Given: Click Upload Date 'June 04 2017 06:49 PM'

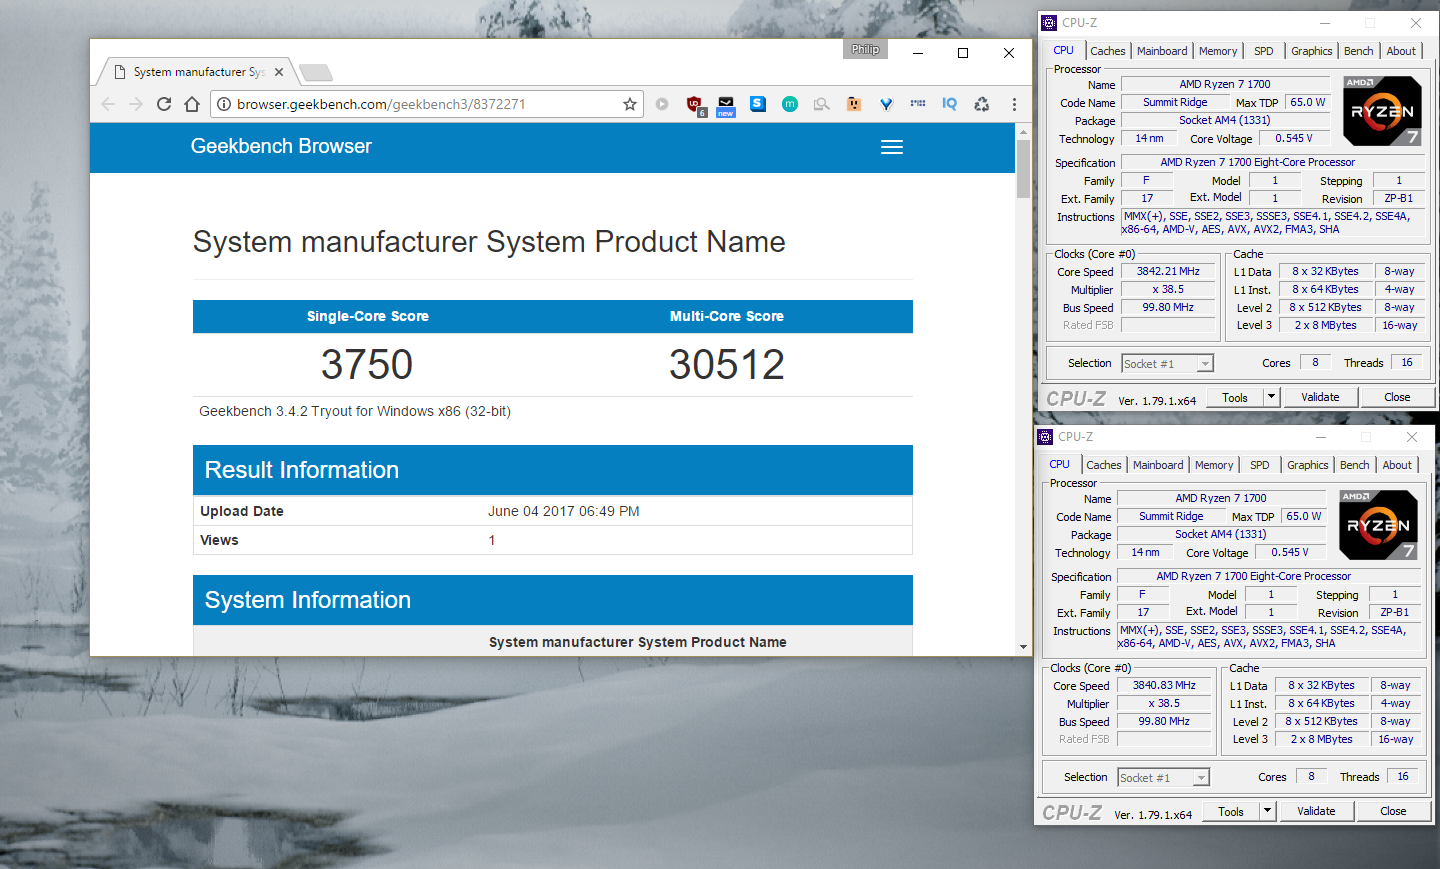Looking at the screenshot, I should point(564,511).
